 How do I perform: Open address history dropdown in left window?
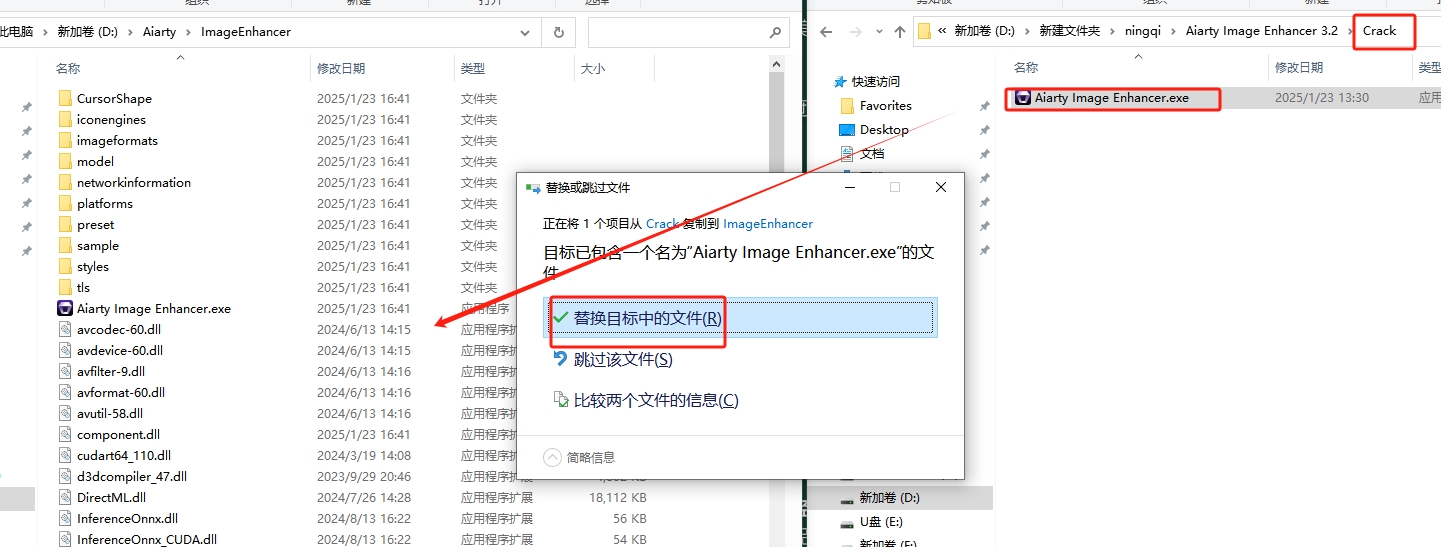click(x=525, y=32)
